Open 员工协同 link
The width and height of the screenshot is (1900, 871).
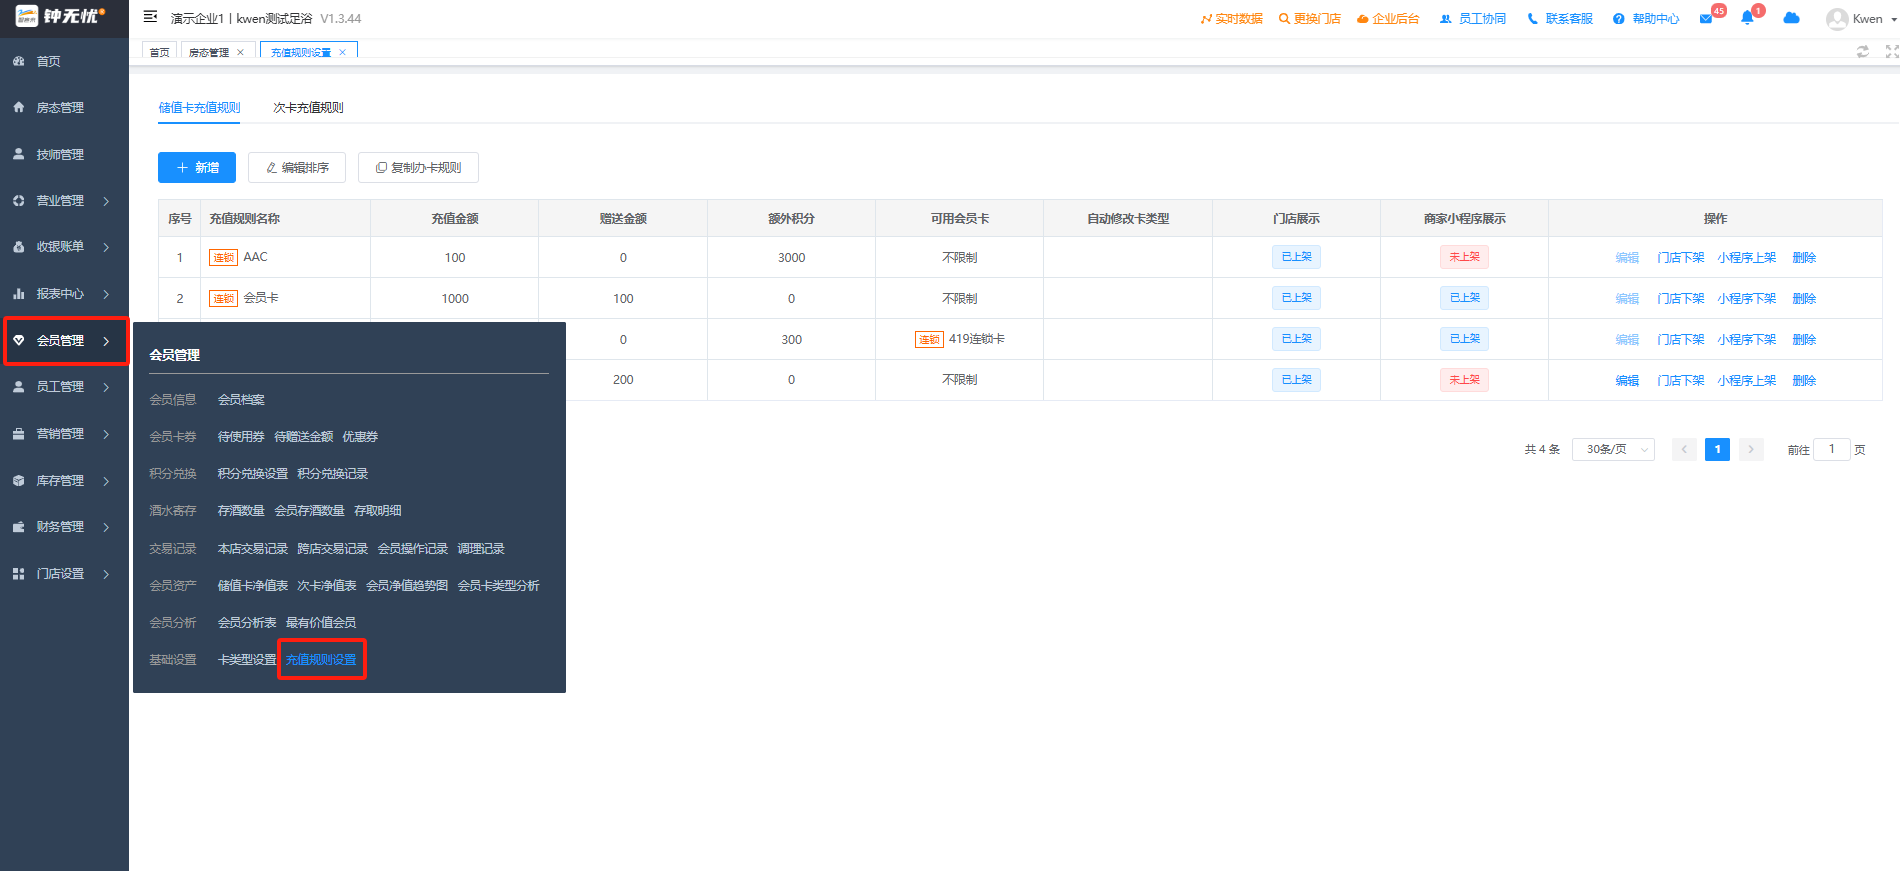pyautogui.click(x=1472, y=19)
